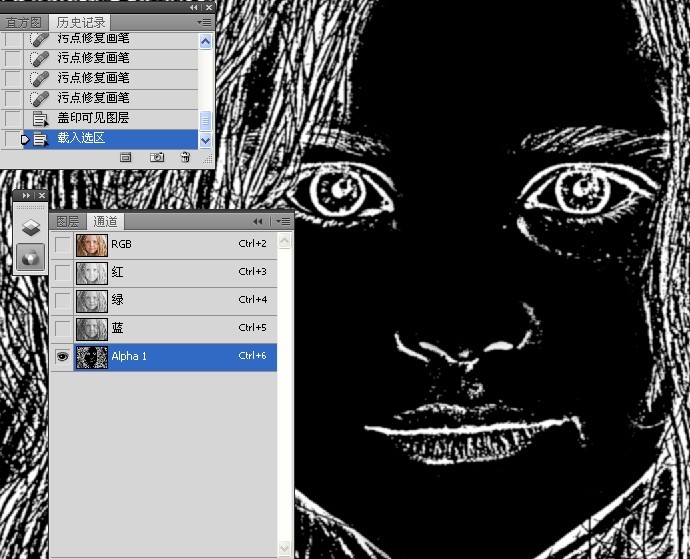Click History scrollbar up arrow
Viewport: 690px width, 559px height.
click(206, 41)
